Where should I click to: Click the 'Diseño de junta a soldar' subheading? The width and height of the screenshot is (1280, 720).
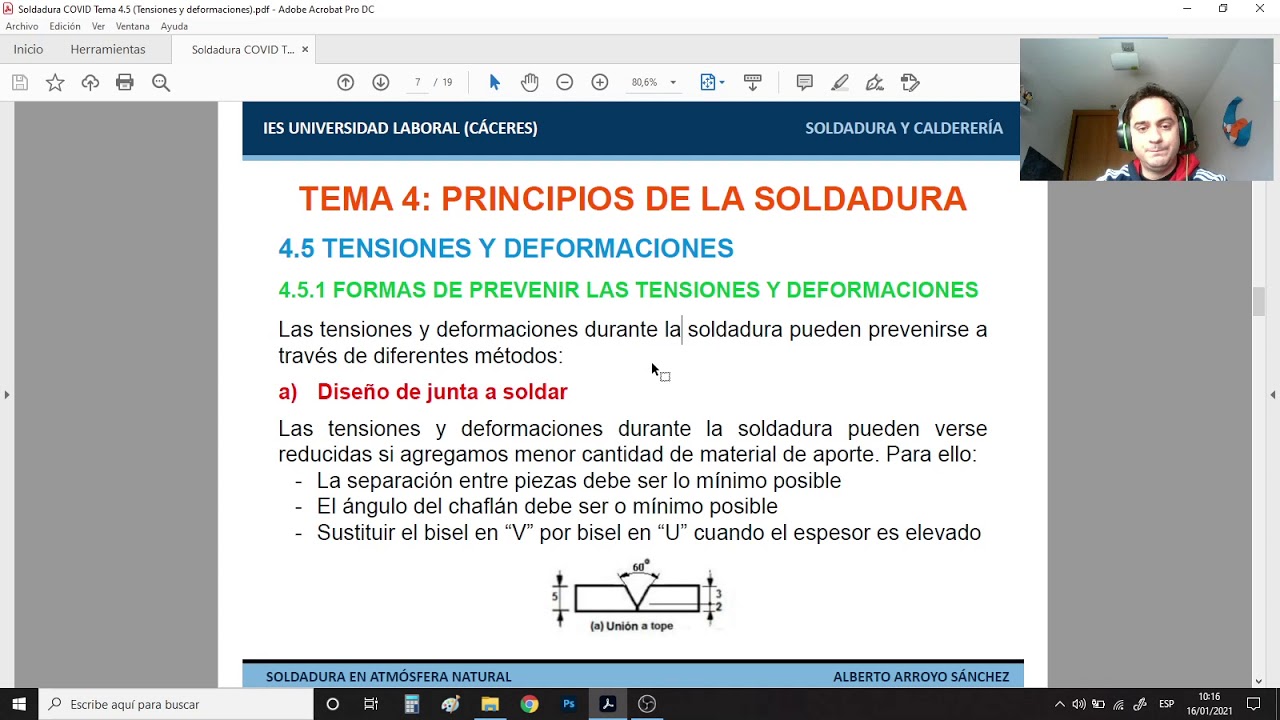coord(442,392)
